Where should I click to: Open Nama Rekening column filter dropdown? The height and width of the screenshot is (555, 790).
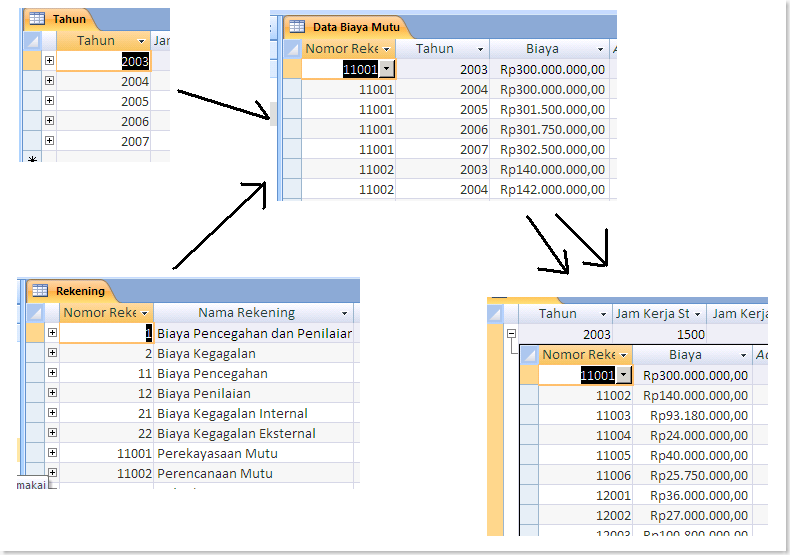point(345,313)
